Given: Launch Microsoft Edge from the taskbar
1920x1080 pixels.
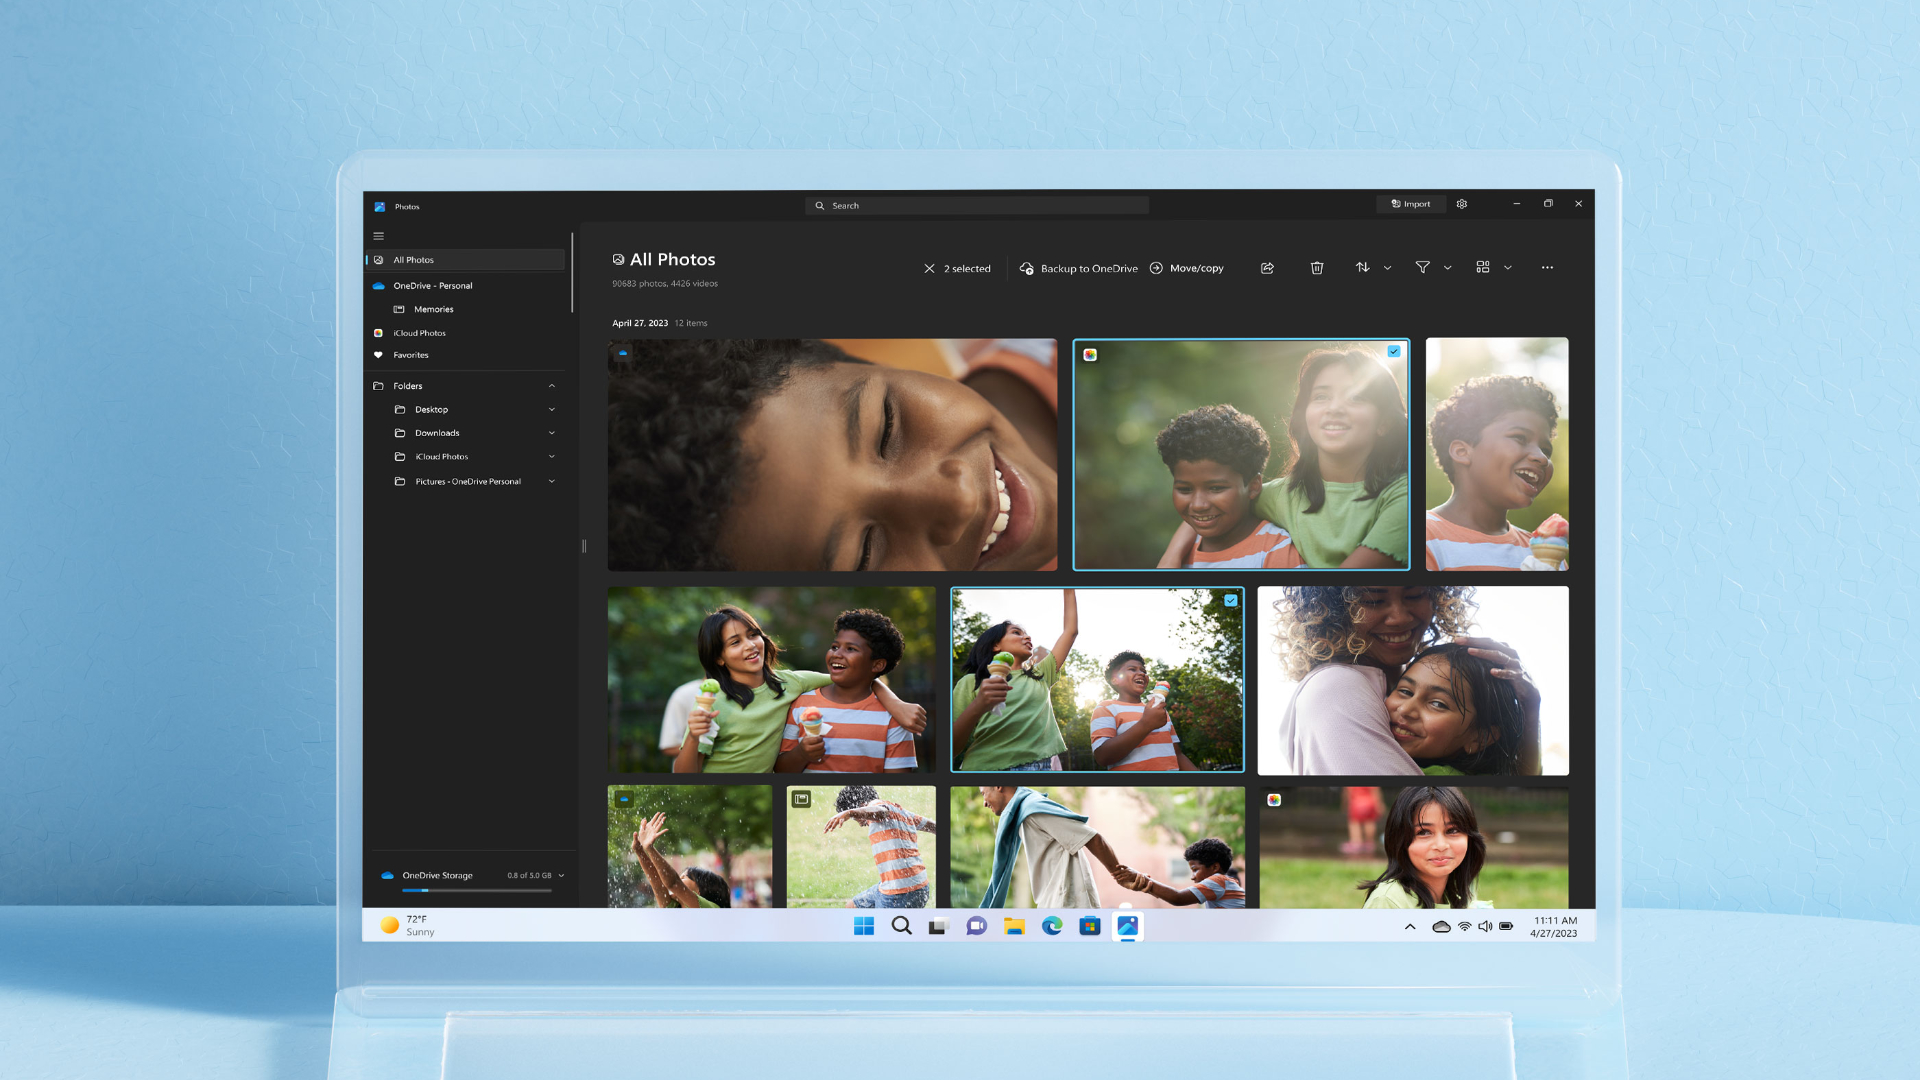Looking at the screenshot, I should pyautogui.click(x=1052, y=926).
